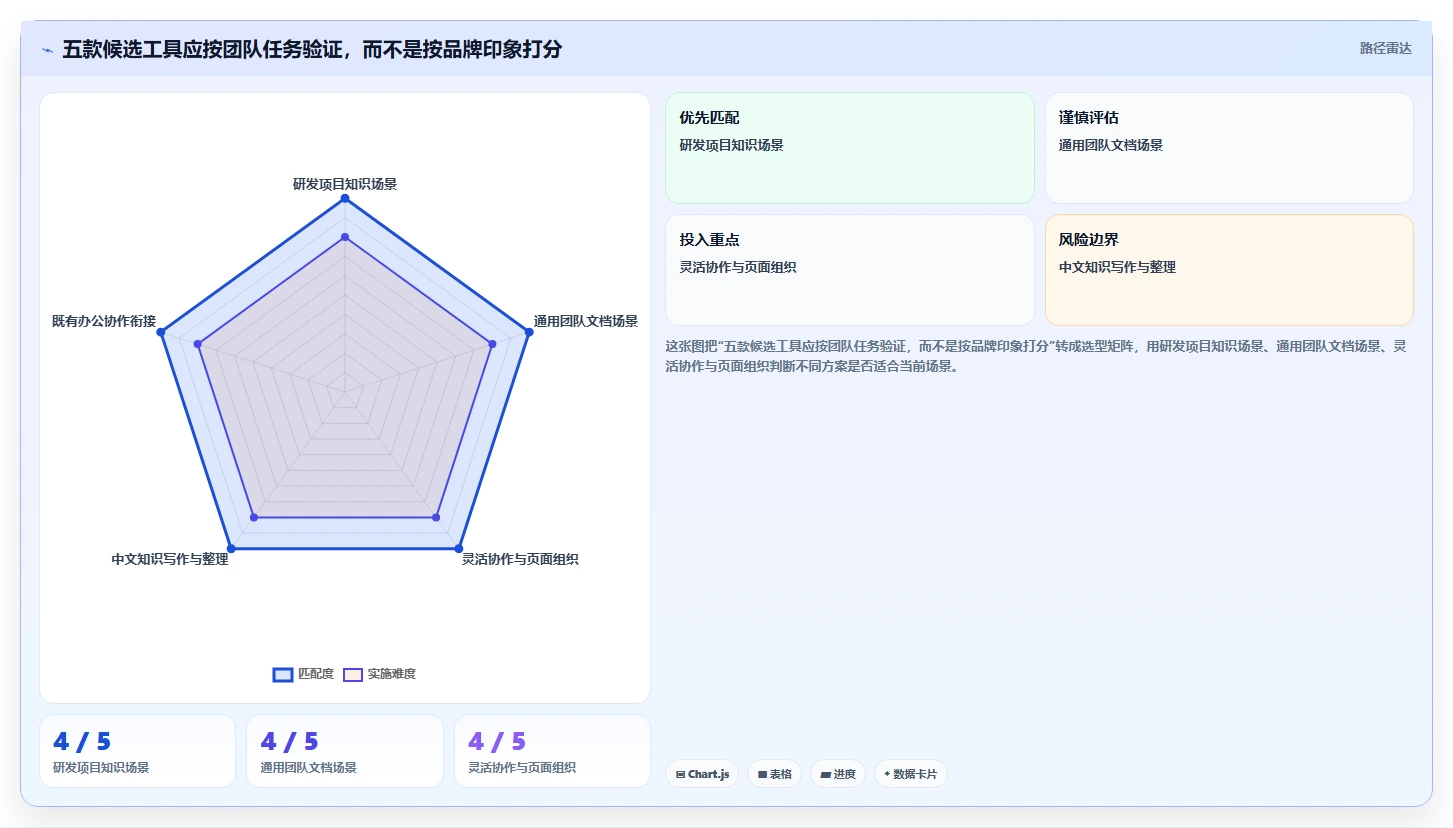
Task: Click the Chart.js tag chip
Action: pyautogui.click(x=702, y=774)
